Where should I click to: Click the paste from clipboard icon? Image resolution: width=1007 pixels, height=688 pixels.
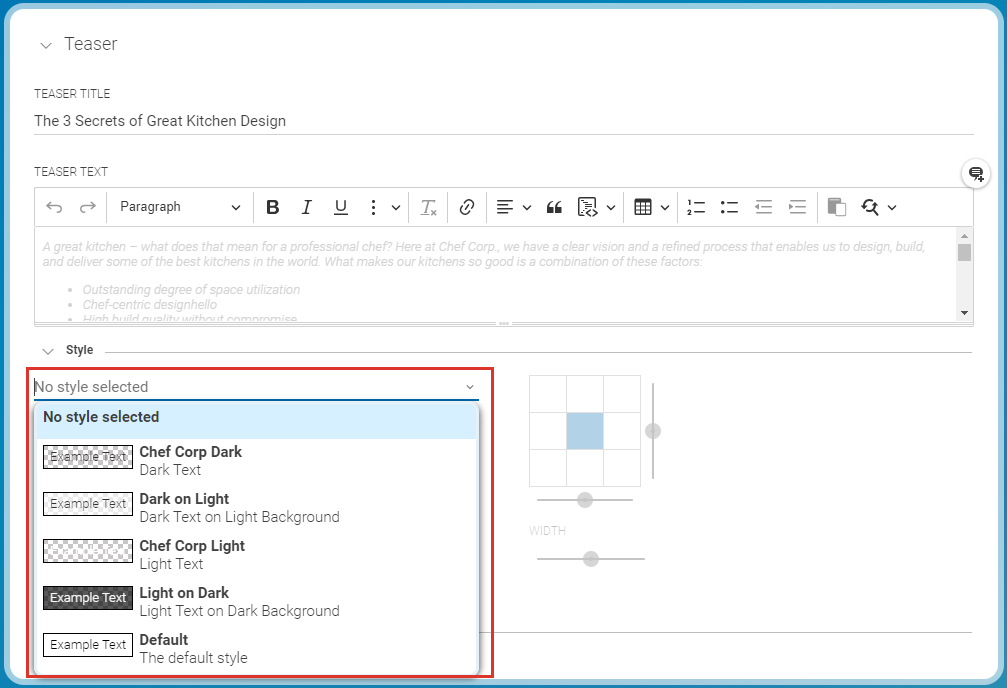pos(836,207)
